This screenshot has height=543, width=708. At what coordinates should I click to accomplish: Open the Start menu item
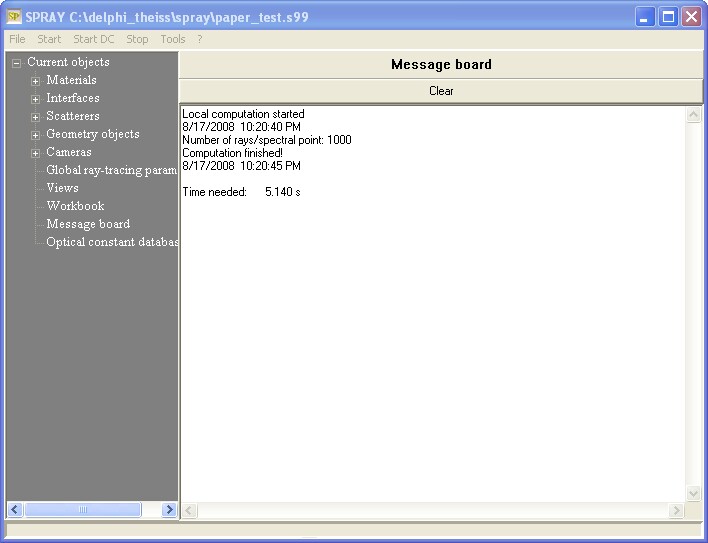point(49,39)
